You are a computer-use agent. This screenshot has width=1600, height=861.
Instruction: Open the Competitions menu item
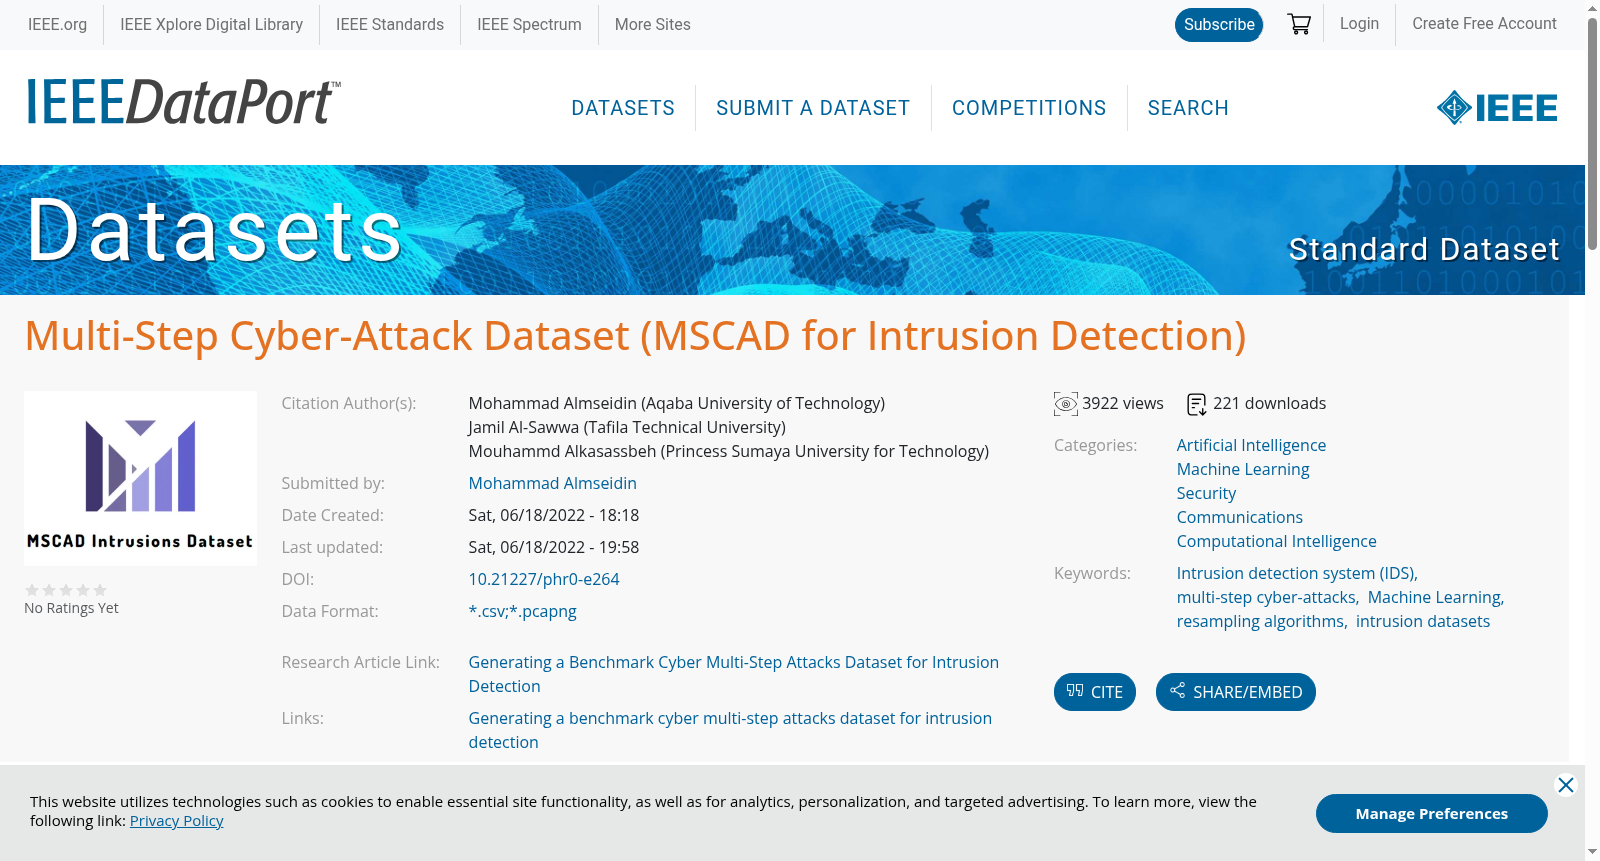[x=1029, y=108]
